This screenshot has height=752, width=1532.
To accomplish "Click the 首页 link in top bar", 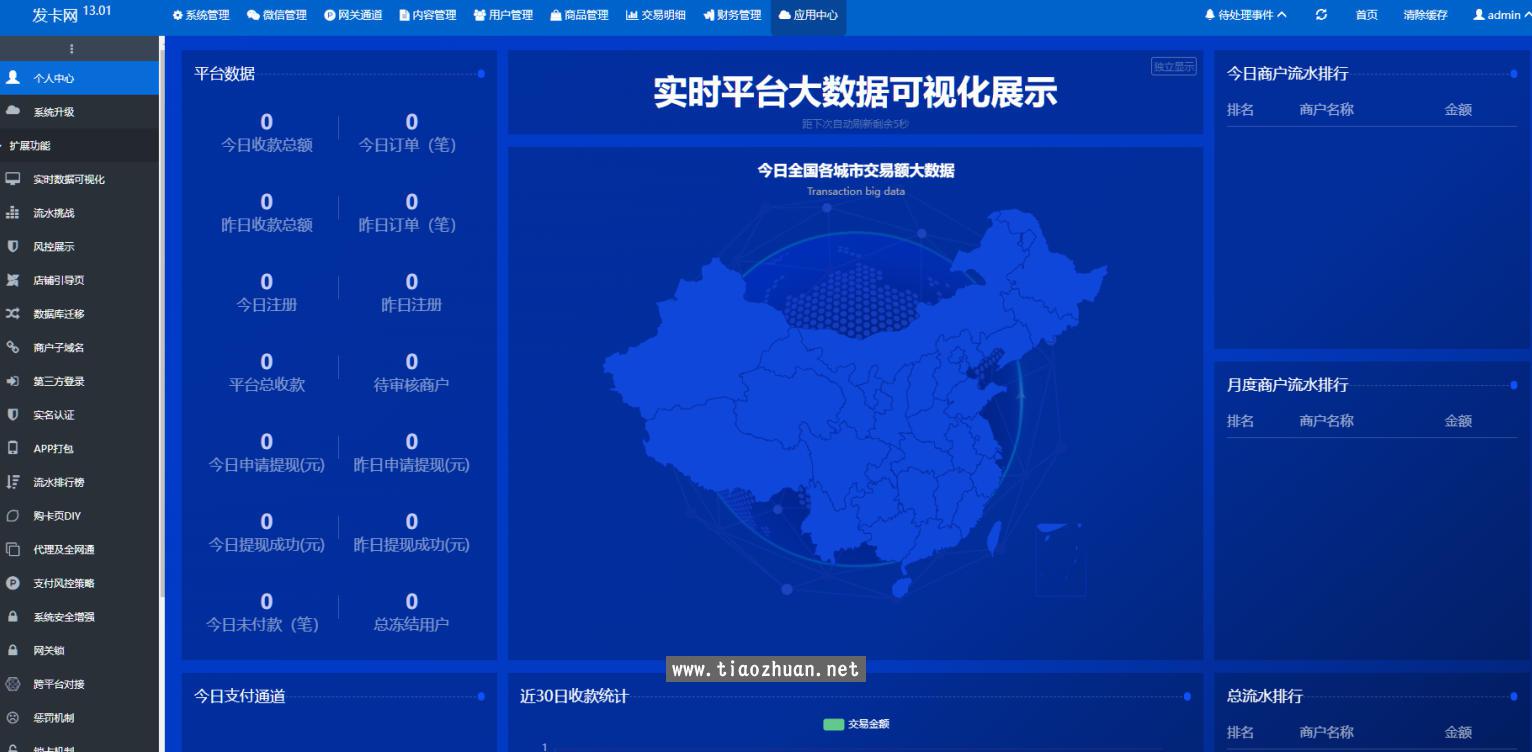I will tap(1366, 15).
